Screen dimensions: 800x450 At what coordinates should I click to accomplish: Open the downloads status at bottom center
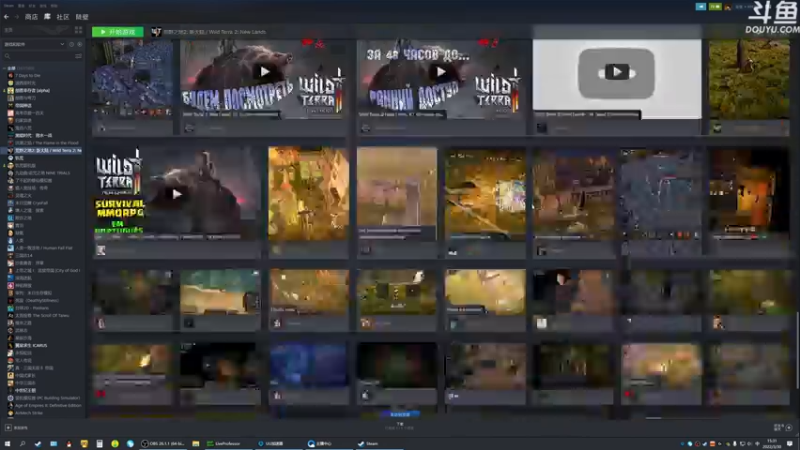pyautogui.click(x=400, y=424)
